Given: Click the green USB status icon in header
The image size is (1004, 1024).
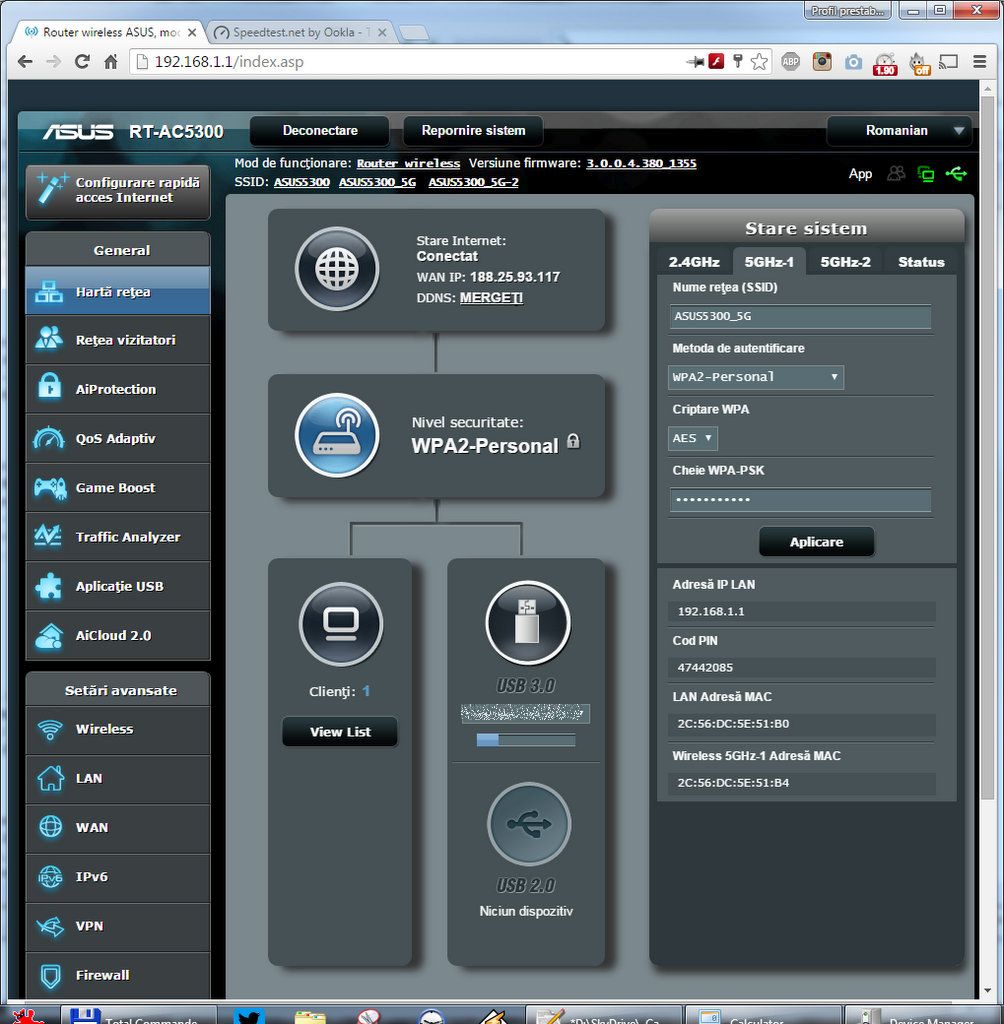Looking at the screenshot, I should pyautogui.click(x=956, y=174).
